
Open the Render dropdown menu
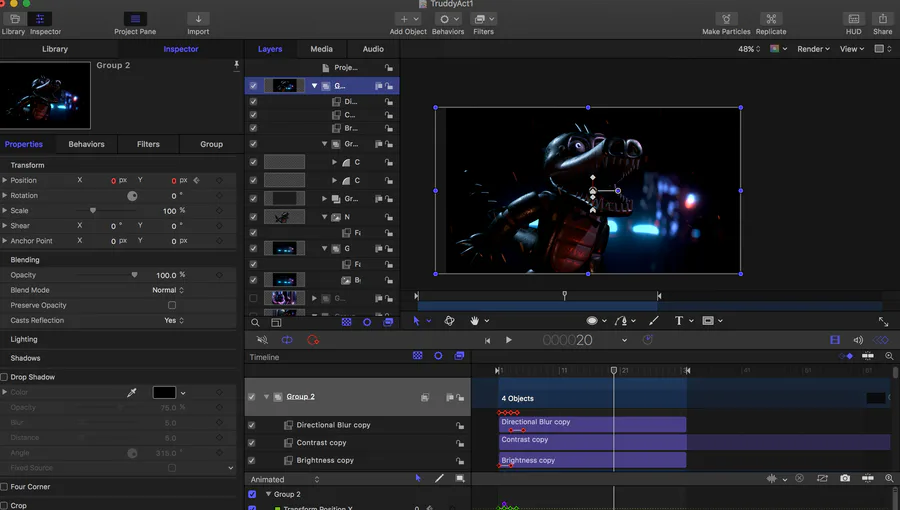point(813,49)
